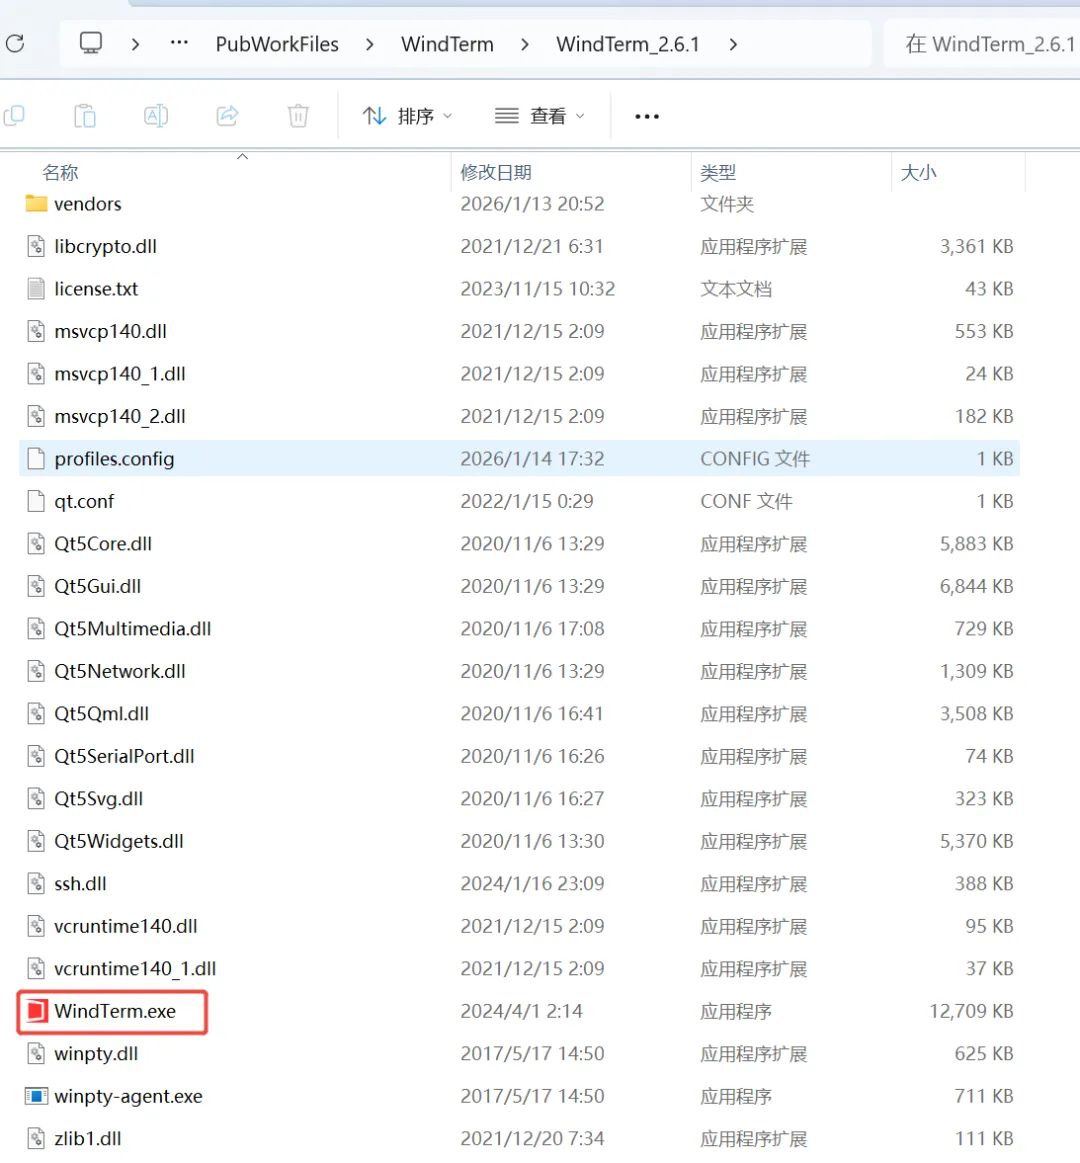1080x1163 pixels.
Task: Select the msvcp140_2.dll file icon
Action: (36, 416)
